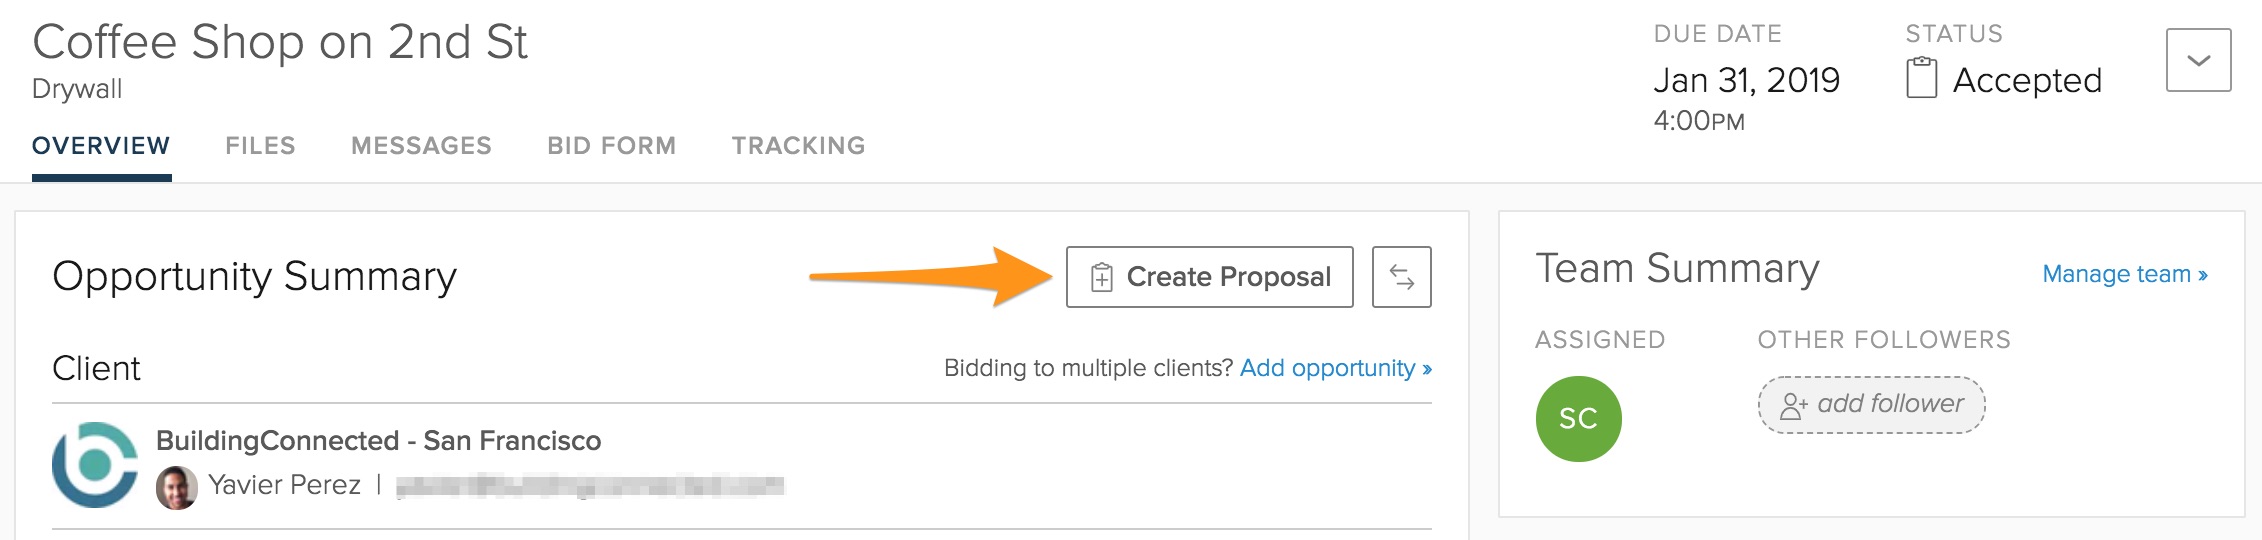Viewport: 2262px width, 540px height.
Task: Switch to the Overview tab
Action: 101,146
